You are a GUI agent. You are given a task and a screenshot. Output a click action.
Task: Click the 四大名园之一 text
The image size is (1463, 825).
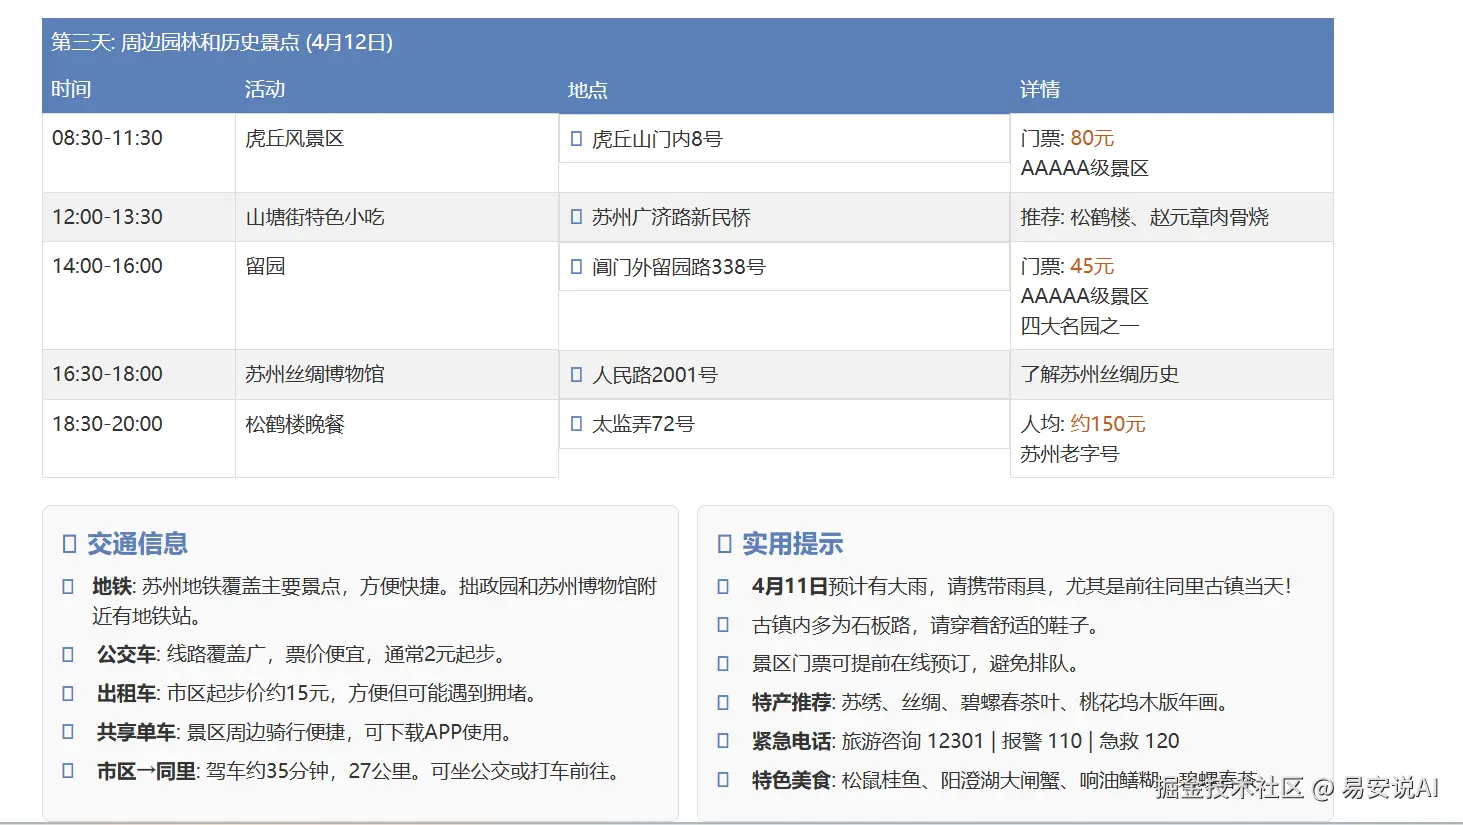[1080, 326]
